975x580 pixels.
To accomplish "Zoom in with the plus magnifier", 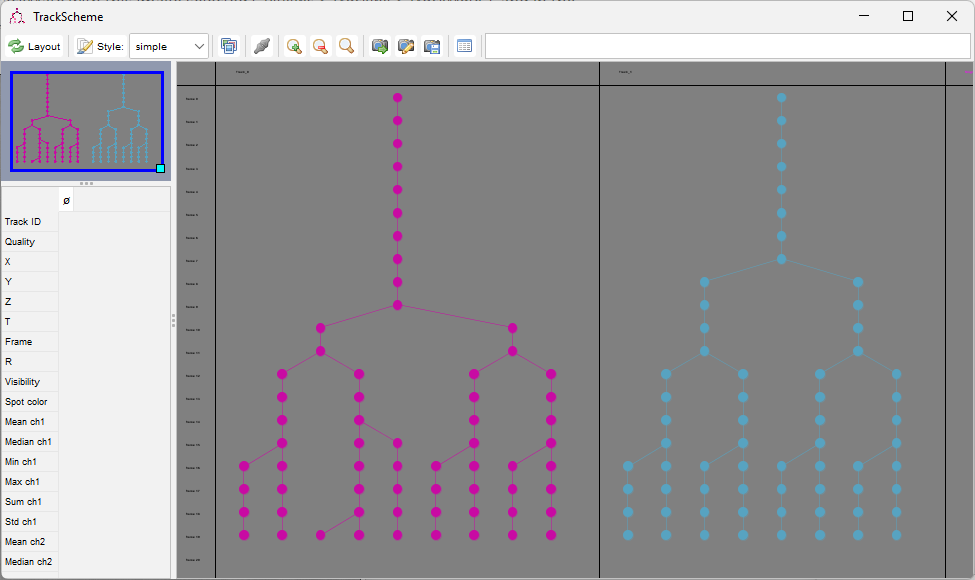I will pos(294,47).
